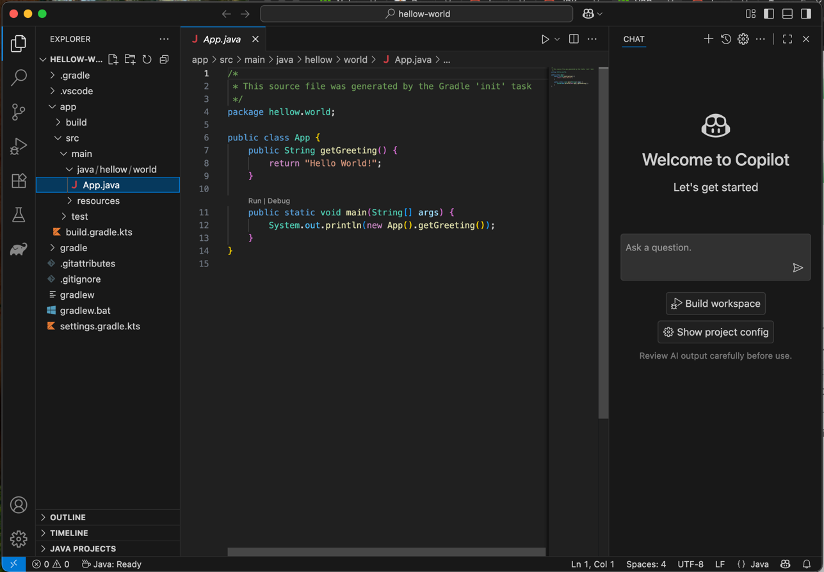Viewport: 824px width, 572px height.
Task: Click the split editor right icon
Action: pyautogui.click(x=574, y=39)
